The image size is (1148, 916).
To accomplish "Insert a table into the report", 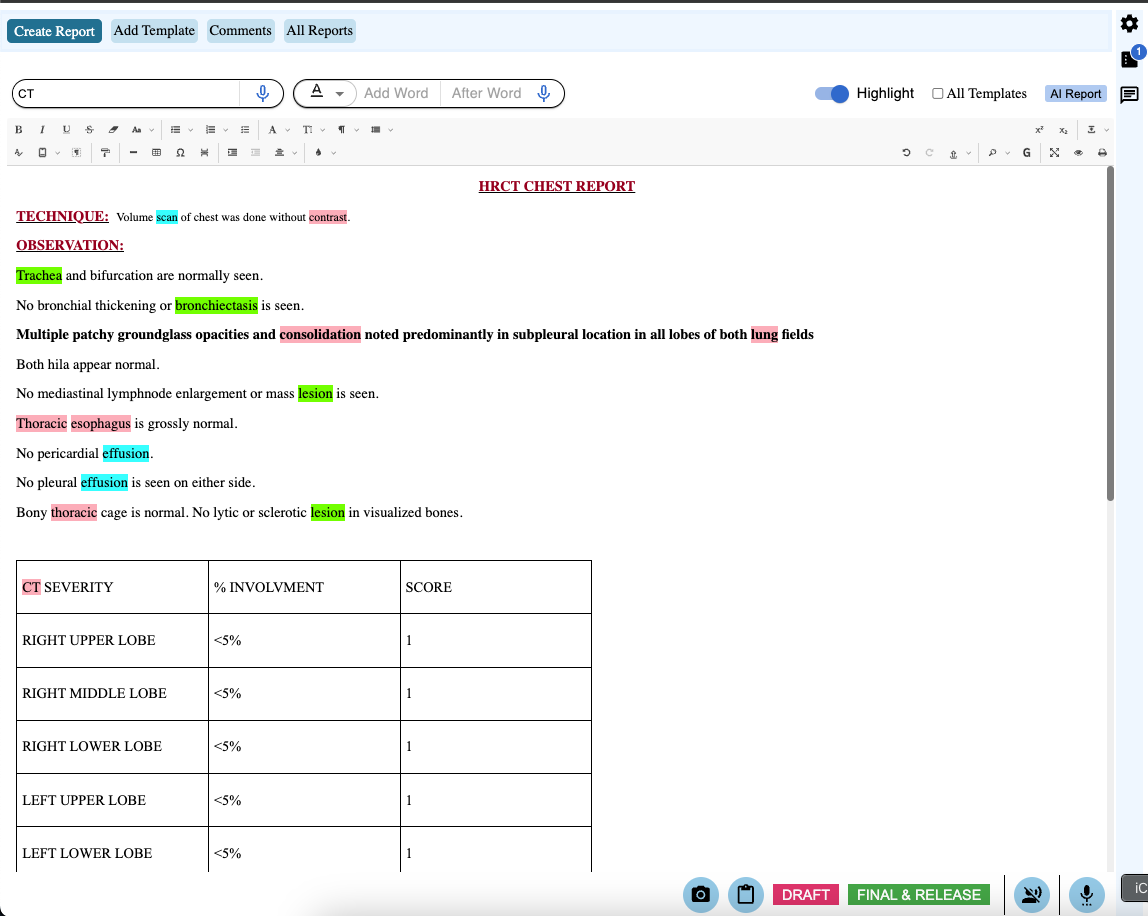I will tap(154, 152).
